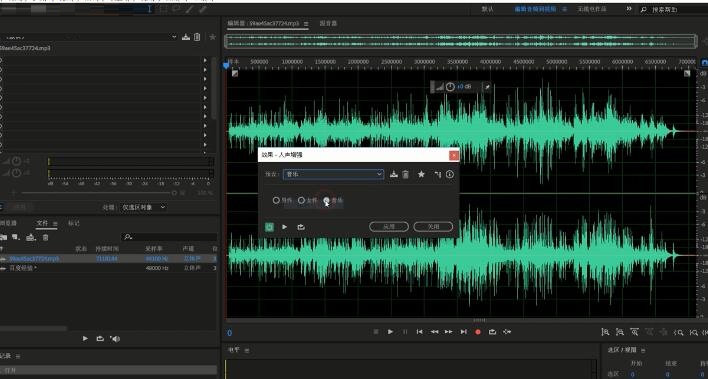Switch to the 标记 tab
The height and width of the screenshot is (379, 708).
[x=74, y=223]
